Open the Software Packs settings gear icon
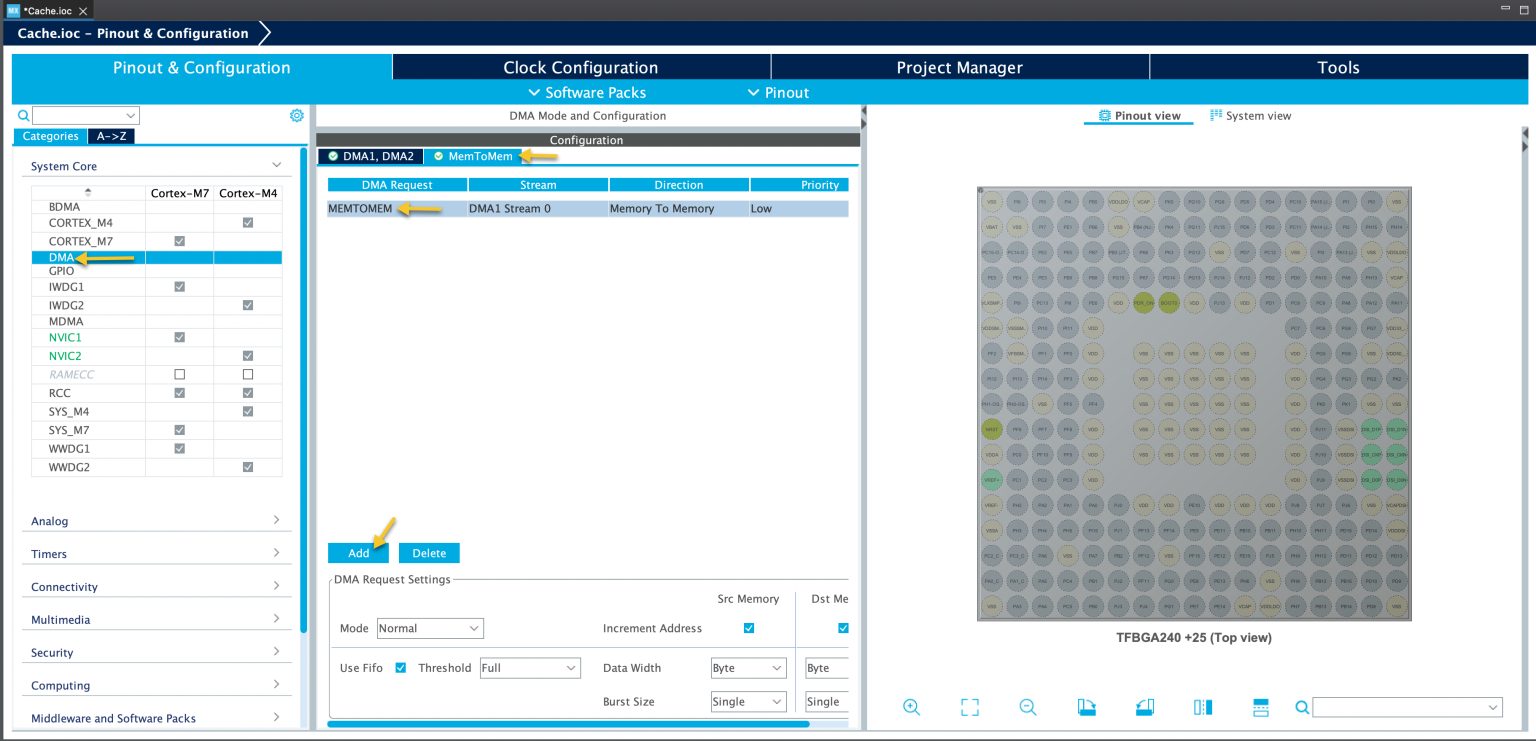 296,115
